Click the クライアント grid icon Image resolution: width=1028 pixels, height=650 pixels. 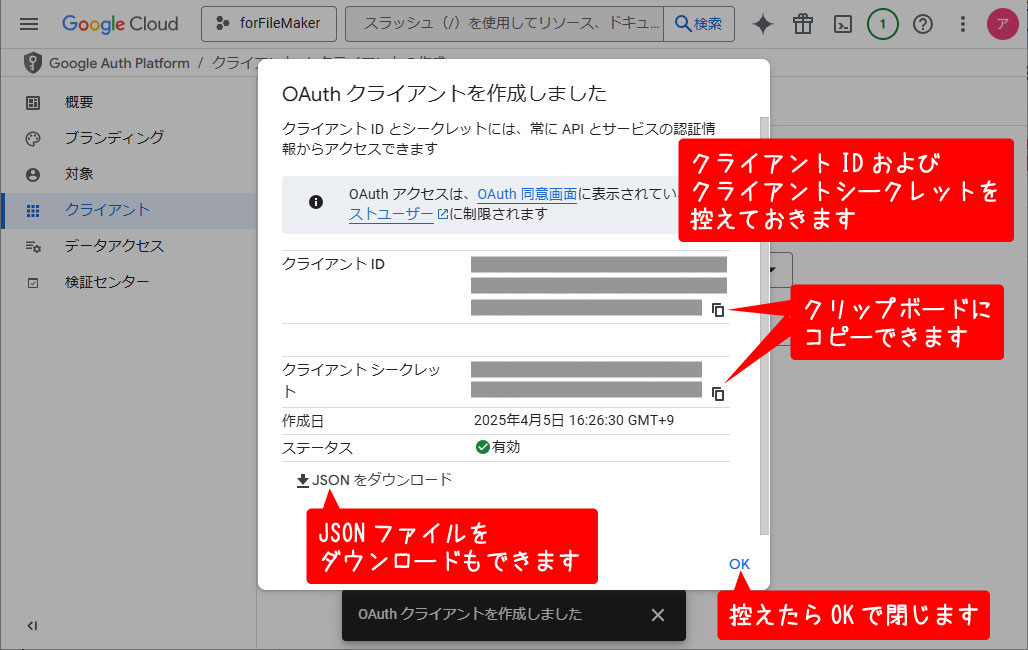[x=33, y=211]
